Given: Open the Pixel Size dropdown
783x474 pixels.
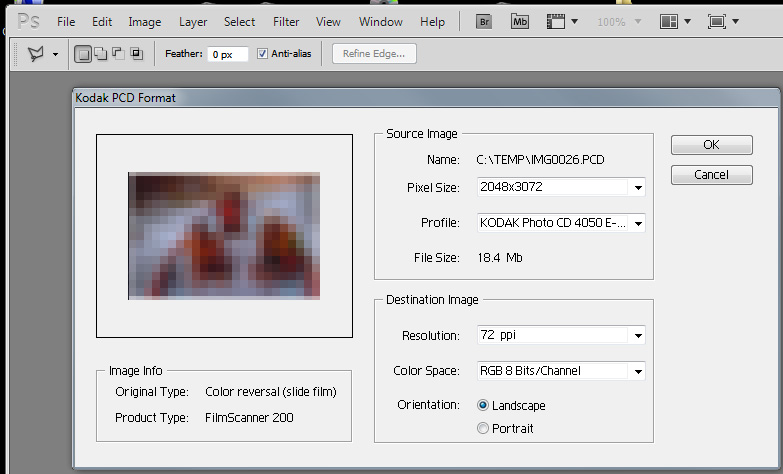Looking at the screenshot, I should point(561,187).
